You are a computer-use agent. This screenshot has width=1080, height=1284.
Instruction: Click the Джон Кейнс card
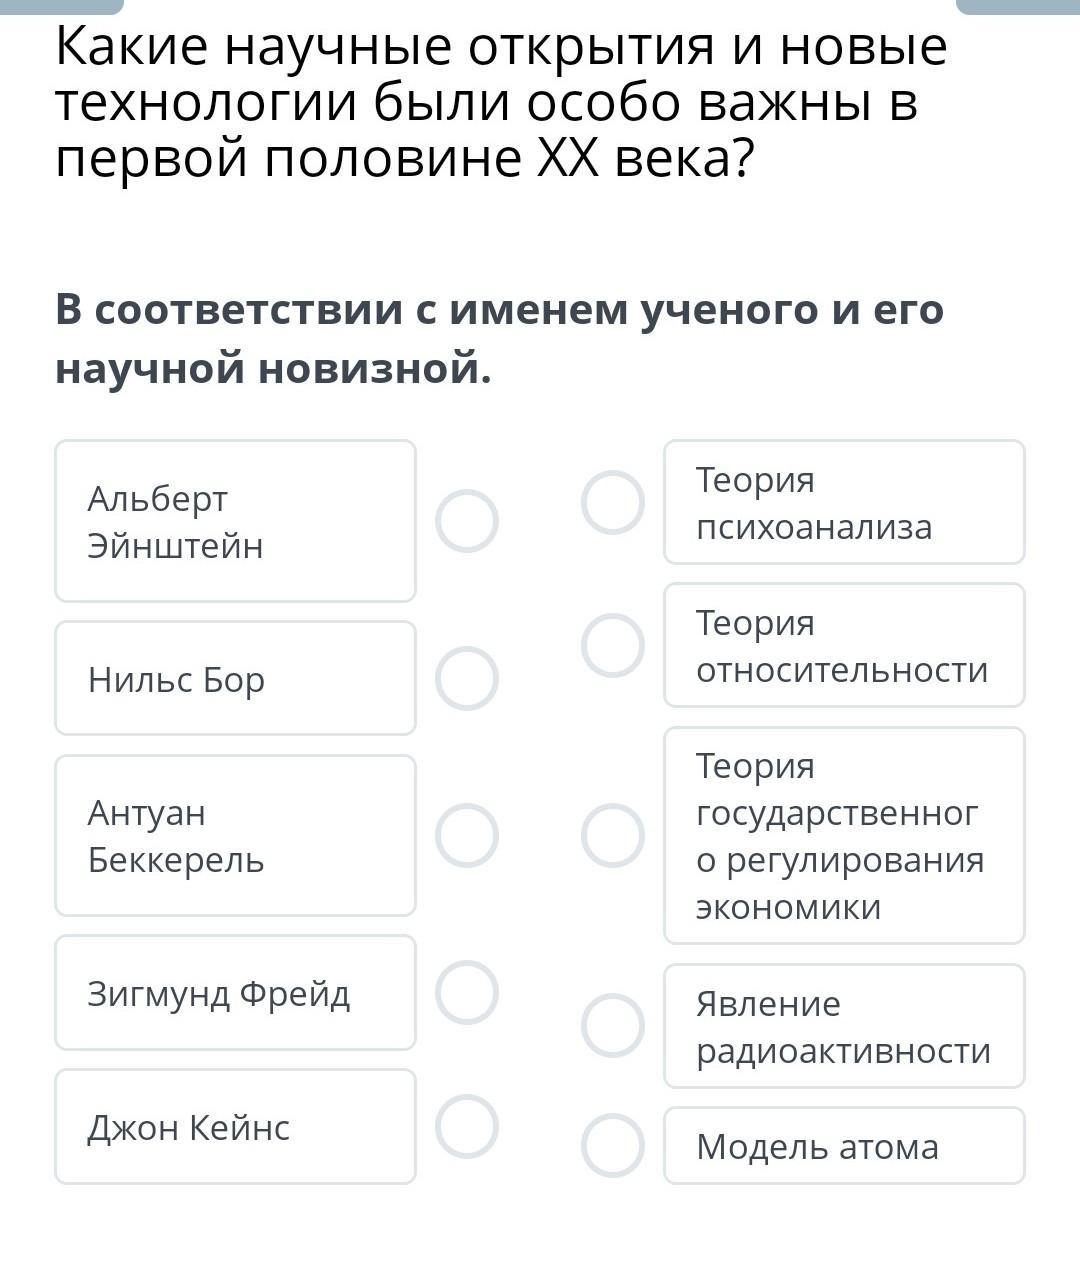235,1126
